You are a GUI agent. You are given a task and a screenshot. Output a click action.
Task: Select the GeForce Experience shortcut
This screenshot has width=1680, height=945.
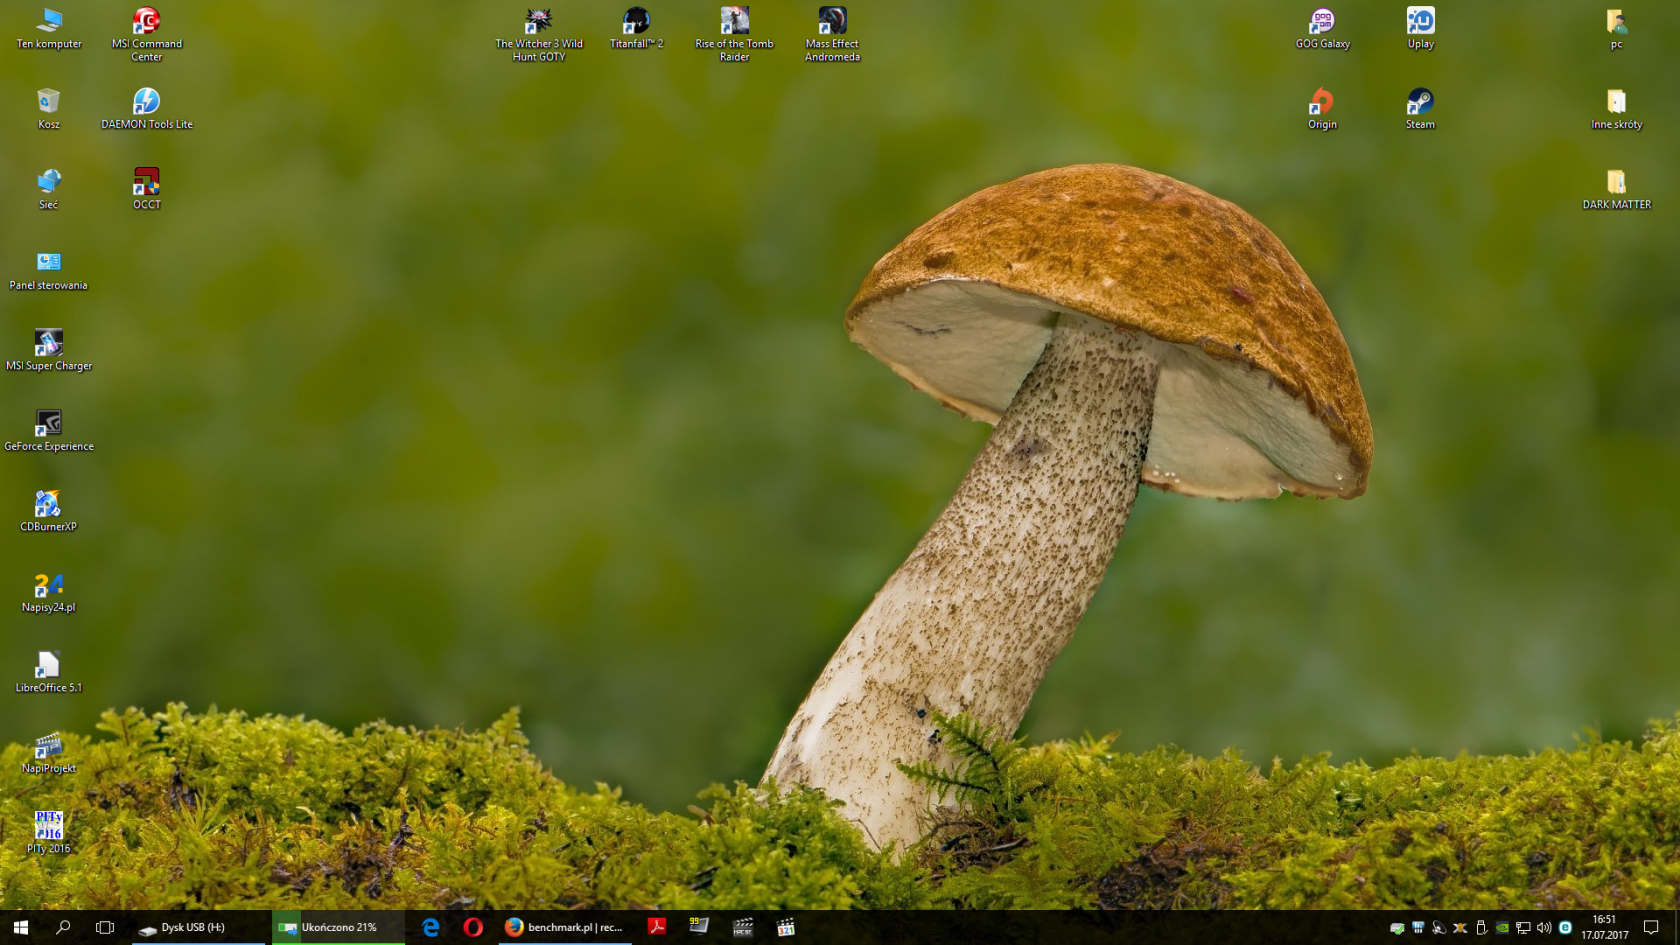[49, 431]
